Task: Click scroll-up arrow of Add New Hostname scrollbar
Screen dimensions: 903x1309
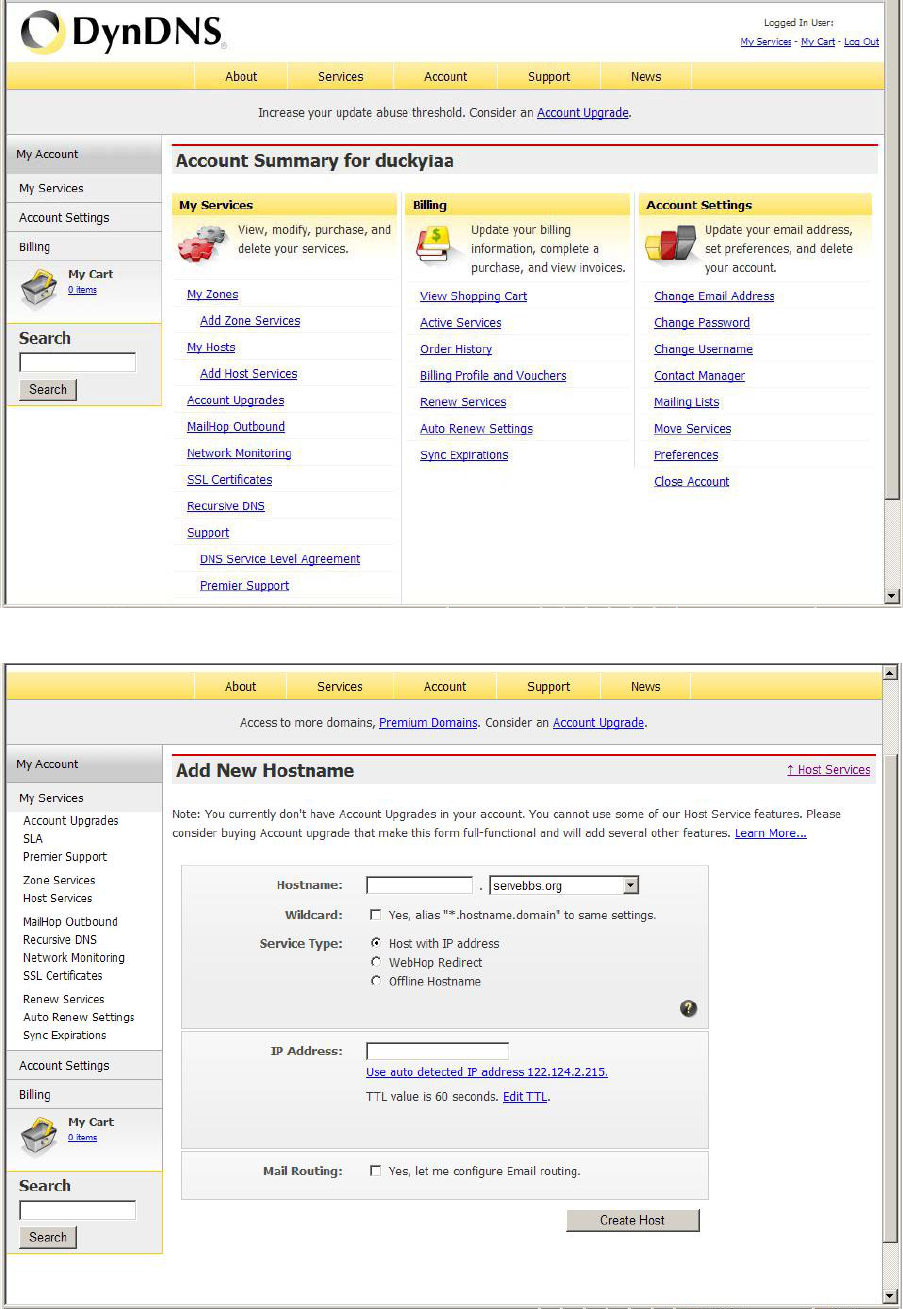Action: 891,672
